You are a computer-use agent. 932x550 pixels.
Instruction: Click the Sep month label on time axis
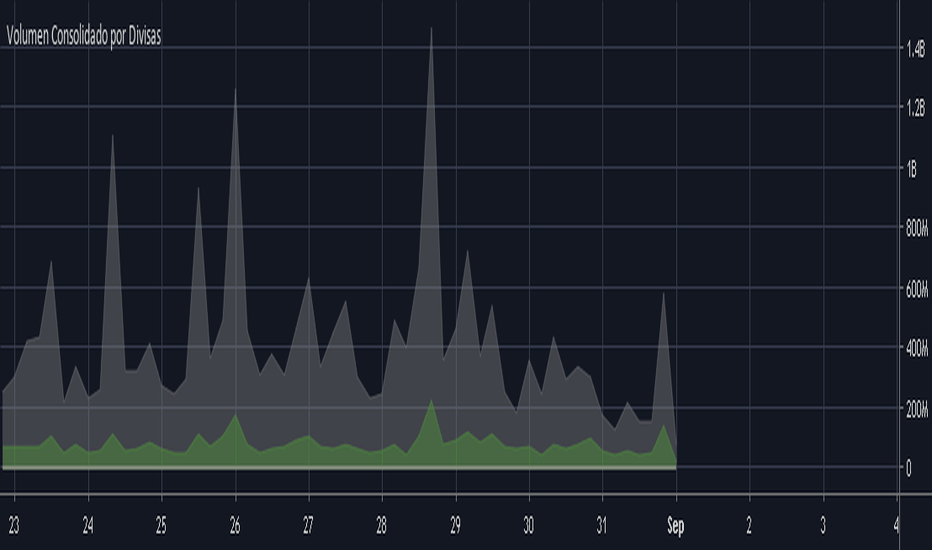(675, 526)
